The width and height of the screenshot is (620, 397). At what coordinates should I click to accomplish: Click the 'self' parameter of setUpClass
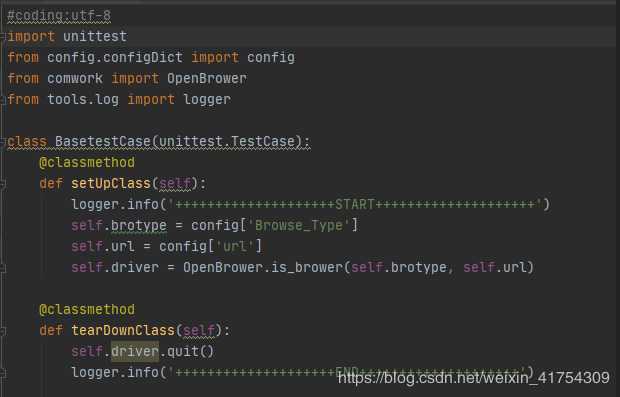175,183
